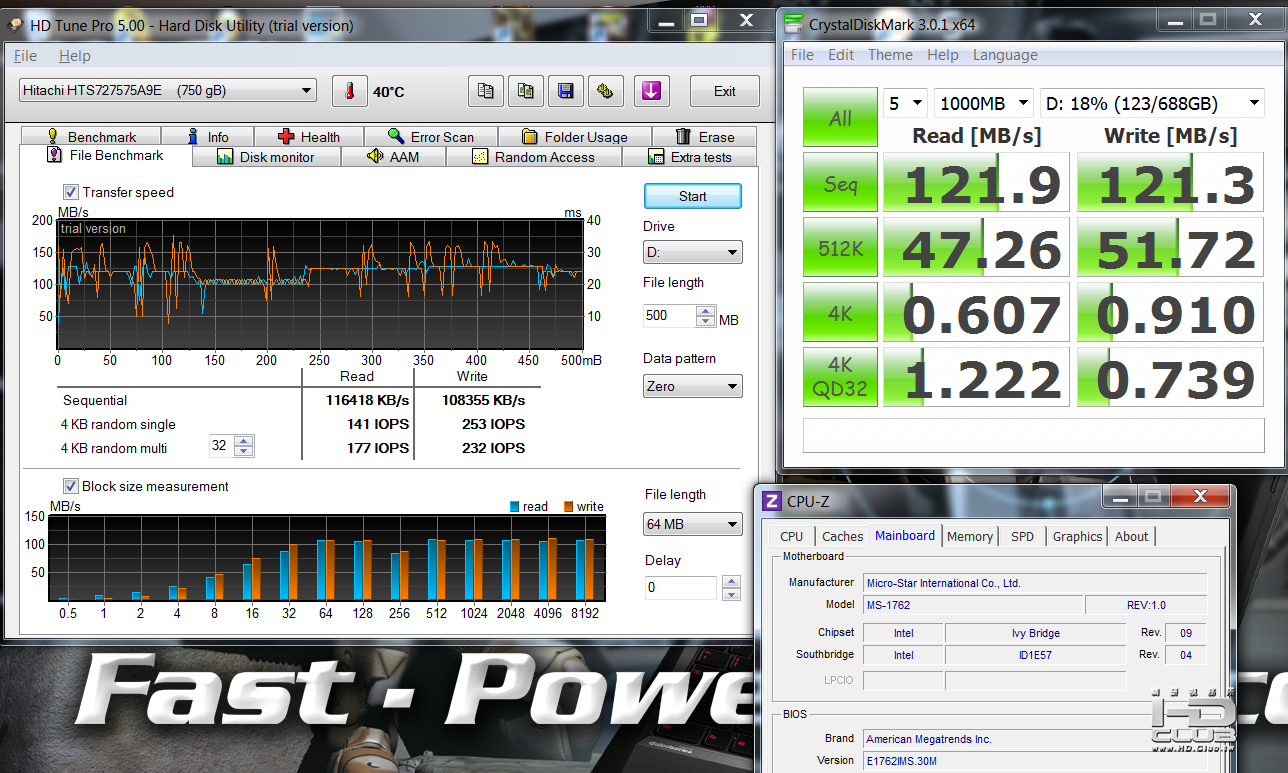Open the Theme menu in CrystalDiskMark
The width and height of the screenshot is (1288, 773).
[890, 55]
